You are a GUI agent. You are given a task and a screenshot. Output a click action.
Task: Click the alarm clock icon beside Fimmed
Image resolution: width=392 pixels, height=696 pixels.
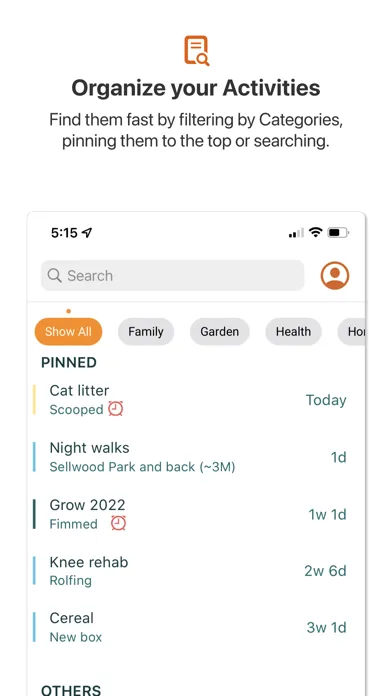coord(119,523)
